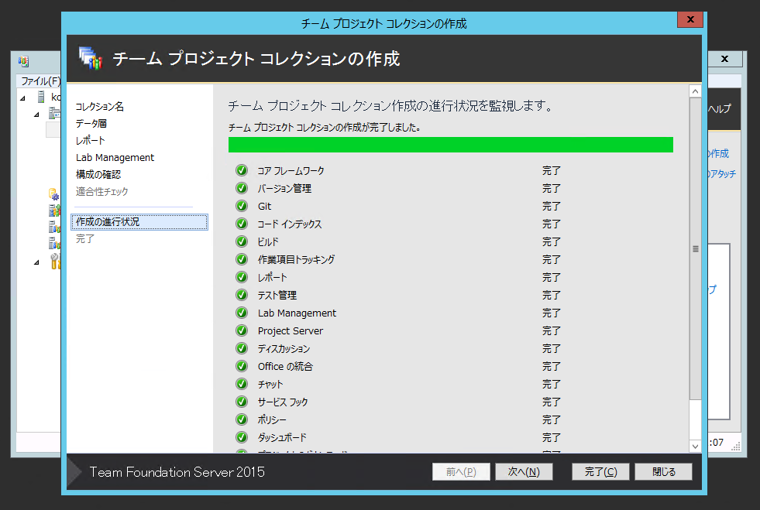760x510 pixels.
Task: Click green check icon beside Git
Action: click(x=241, y=206)
